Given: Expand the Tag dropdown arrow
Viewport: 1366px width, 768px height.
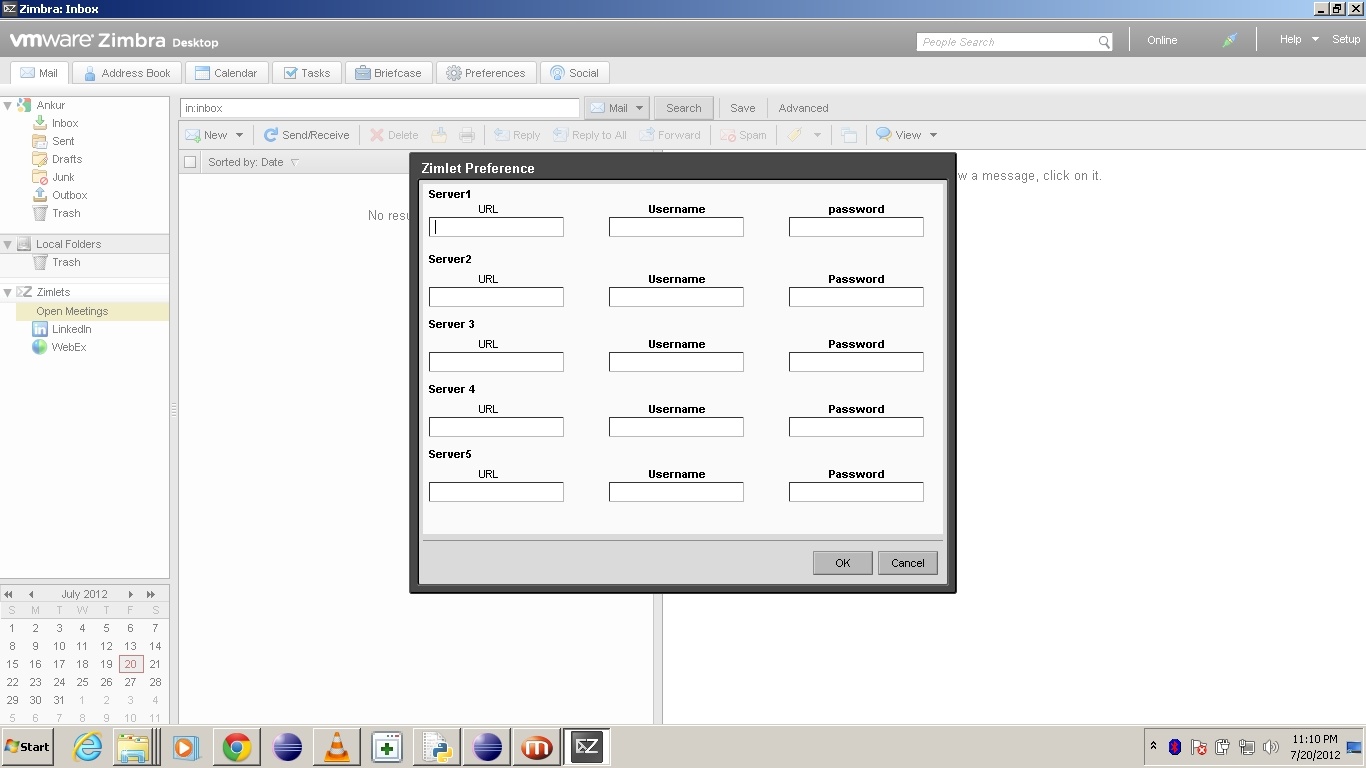Looking at the screenshot, I should point(817,135).
